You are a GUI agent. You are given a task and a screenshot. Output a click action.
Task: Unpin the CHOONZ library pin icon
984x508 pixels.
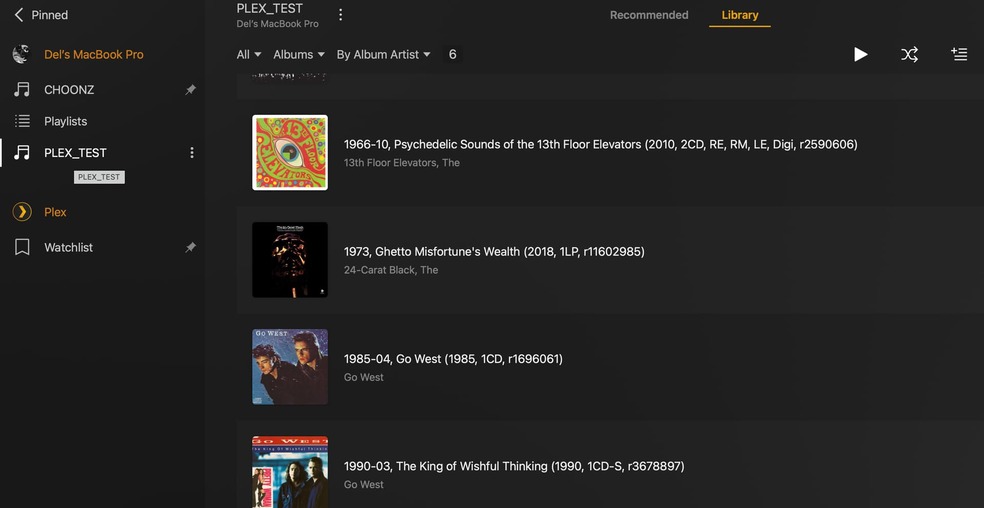(190, 90)
